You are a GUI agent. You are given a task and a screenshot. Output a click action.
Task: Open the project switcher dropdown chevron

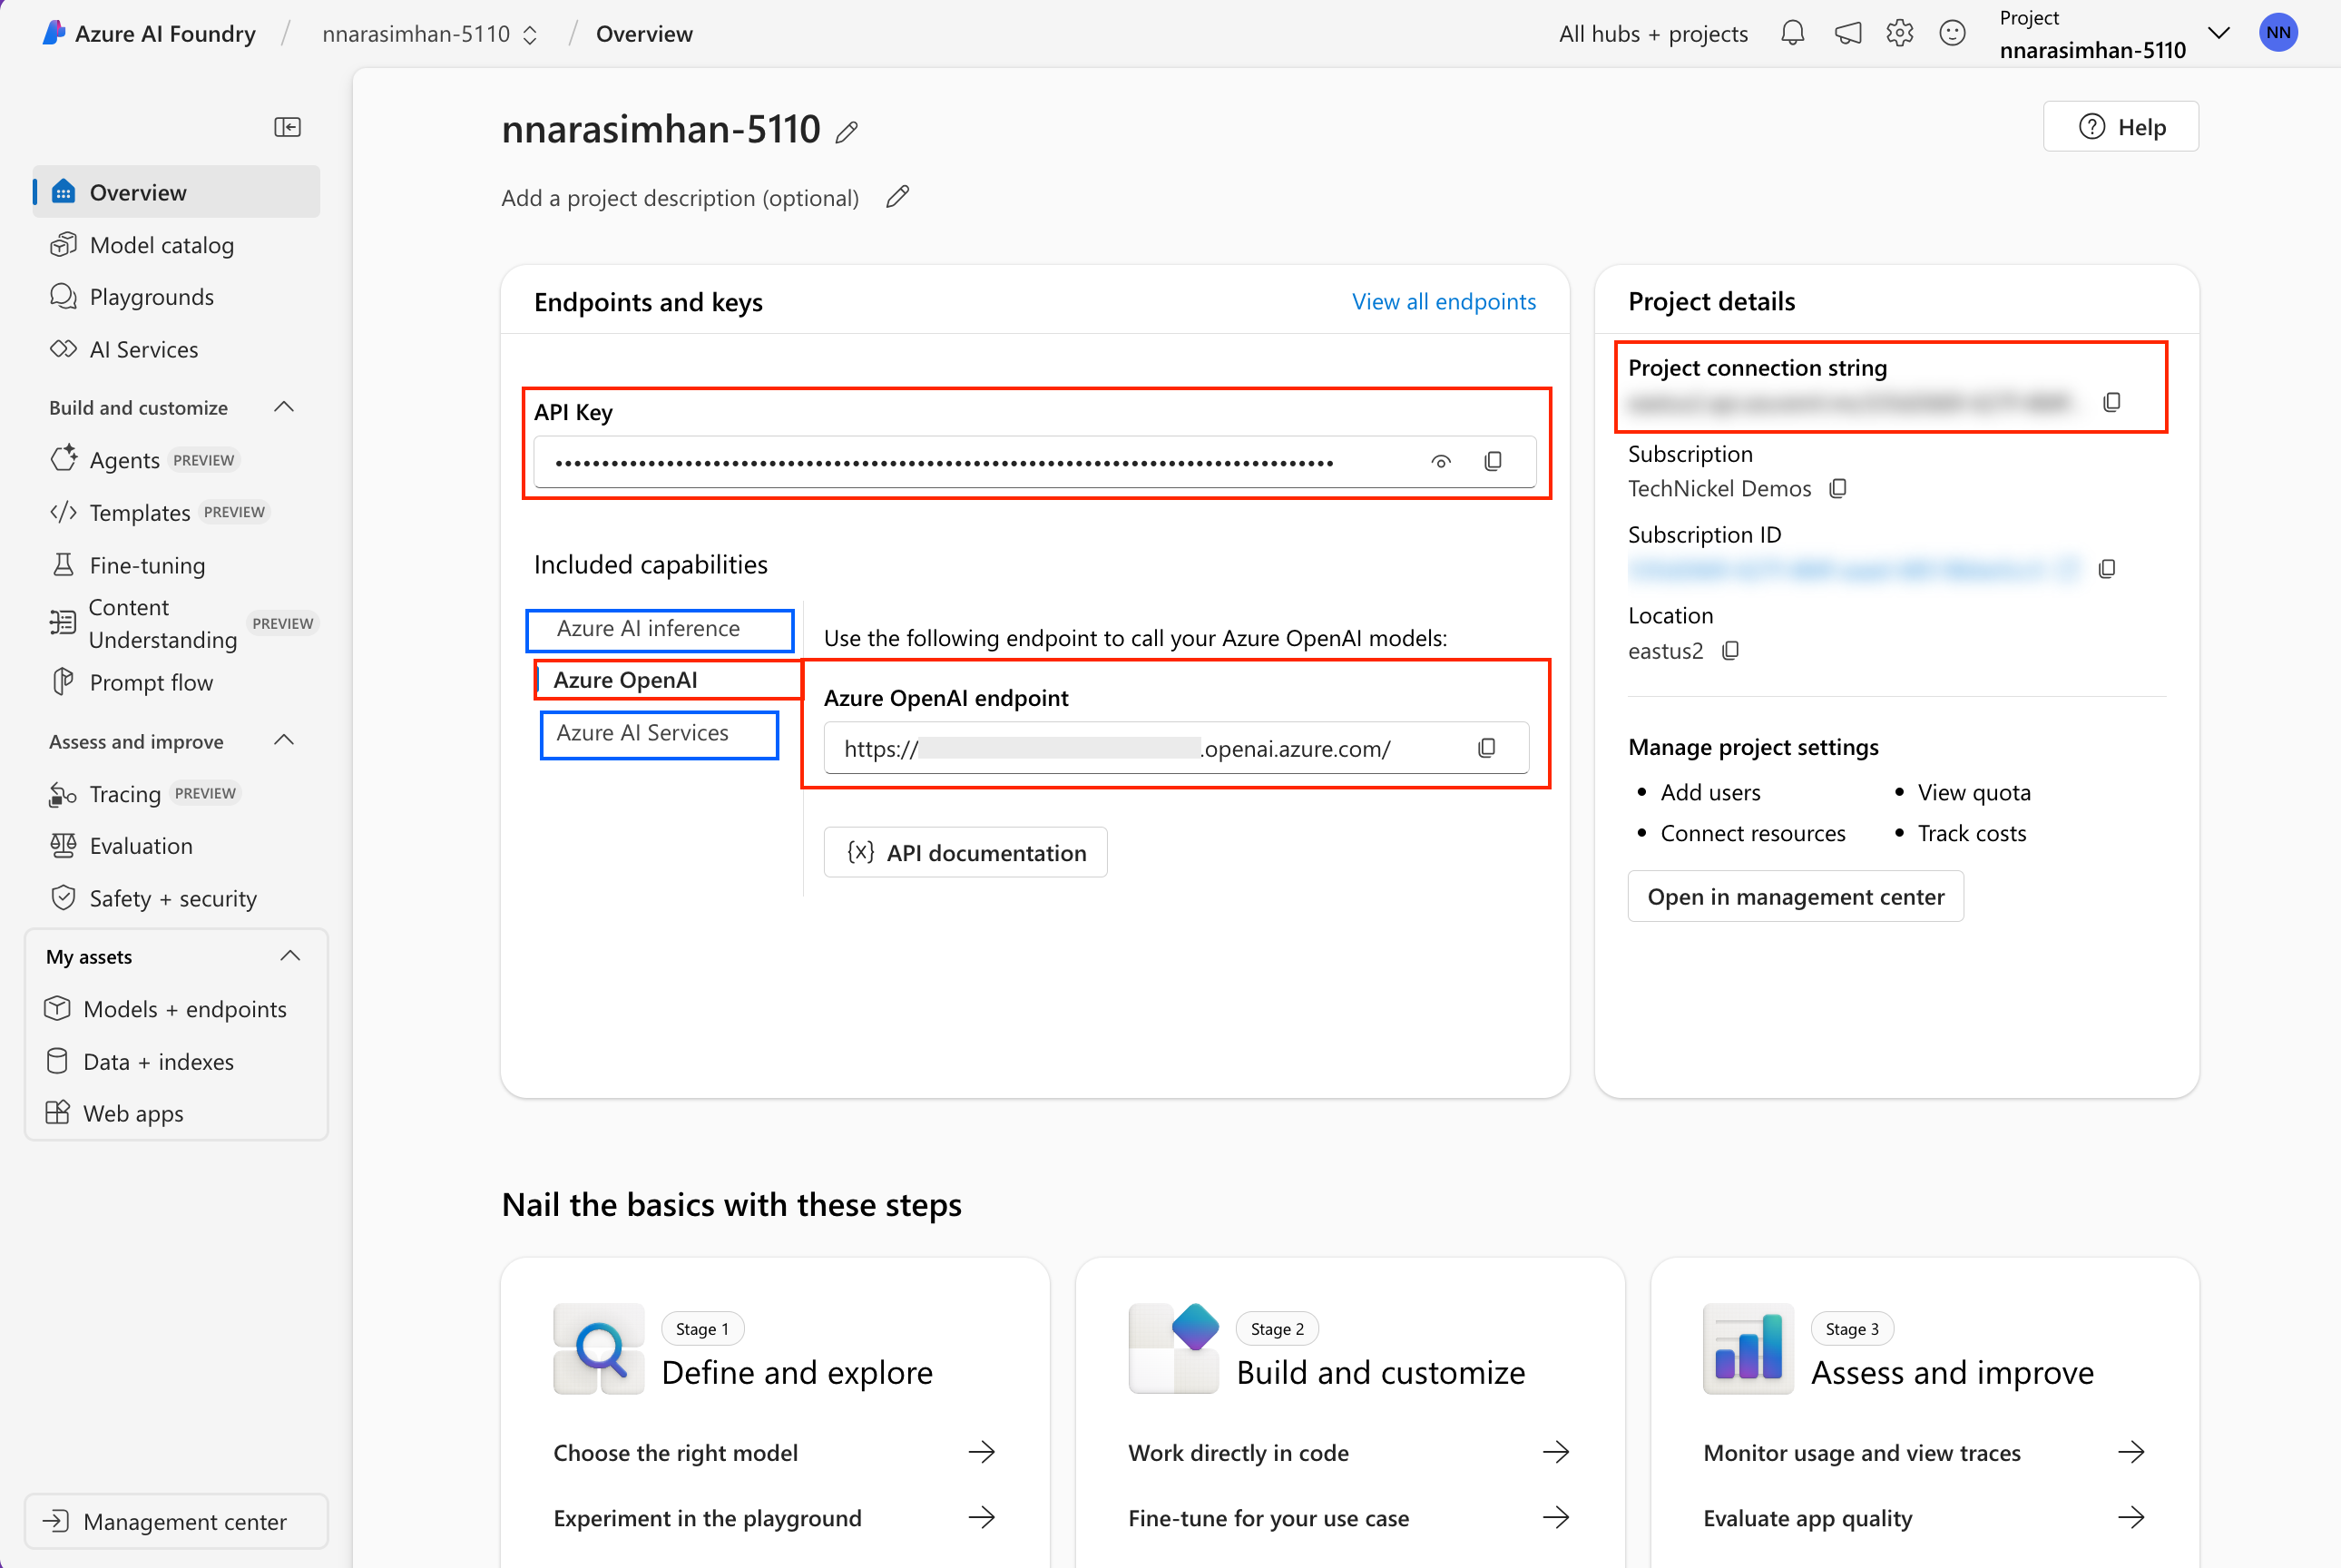coord(2219,33)
